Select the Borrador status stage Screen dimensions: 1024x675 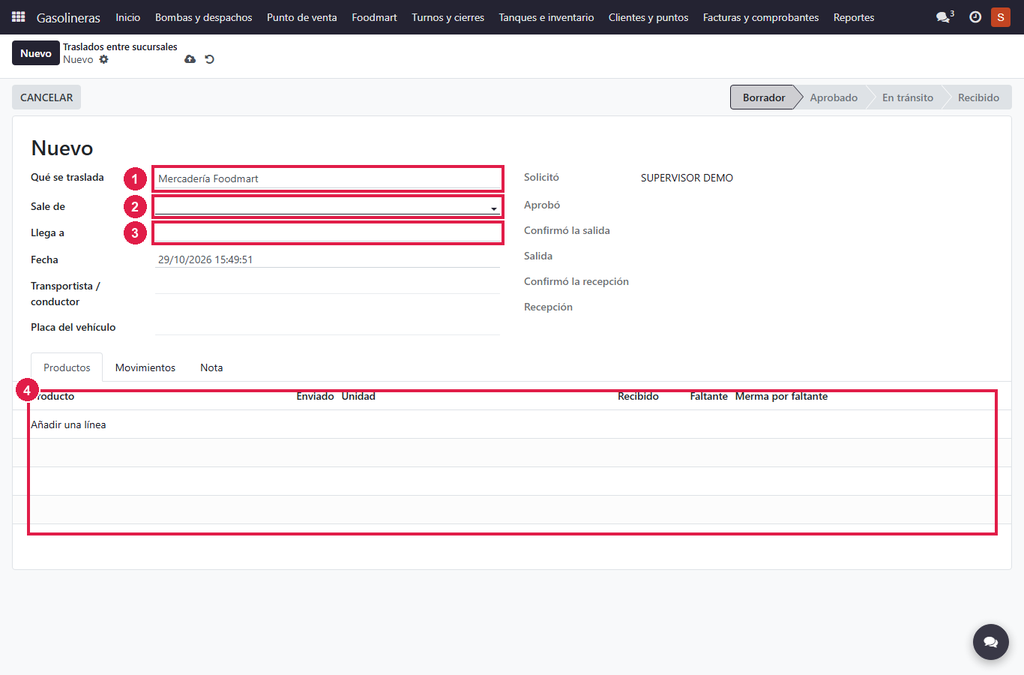pos(764,97)
